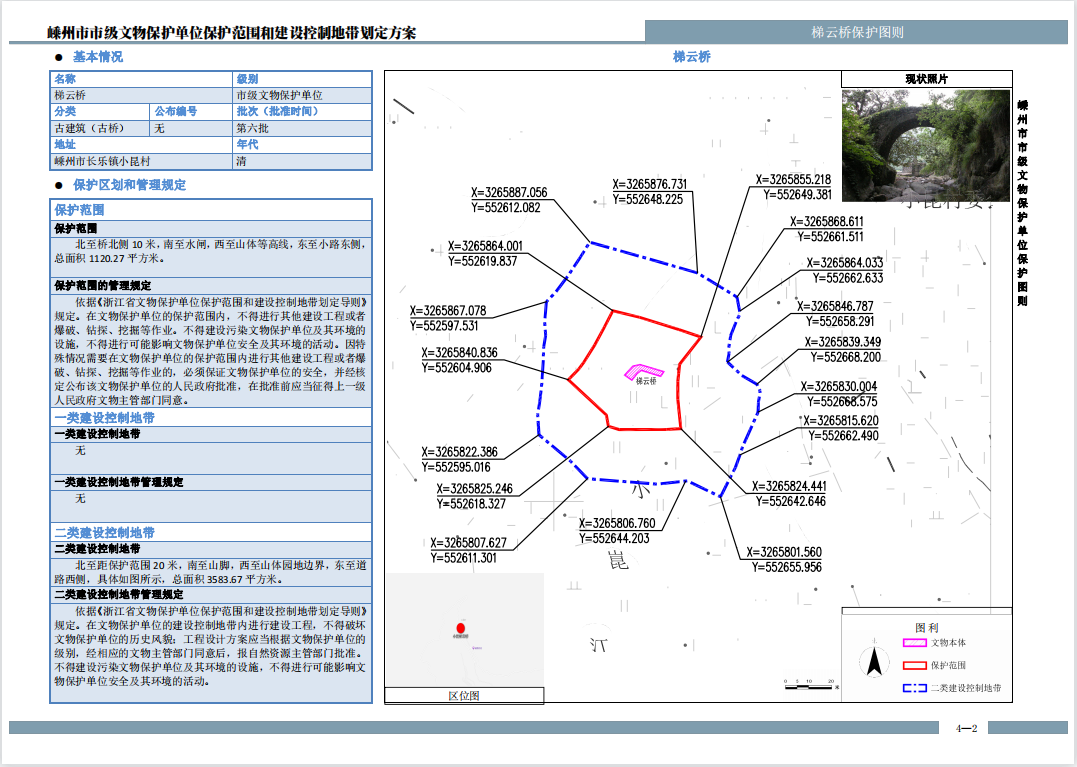Select the blue dashed 二类建设控制地带 legend swatch
The image size is (1077, 767).
point(914,688)
